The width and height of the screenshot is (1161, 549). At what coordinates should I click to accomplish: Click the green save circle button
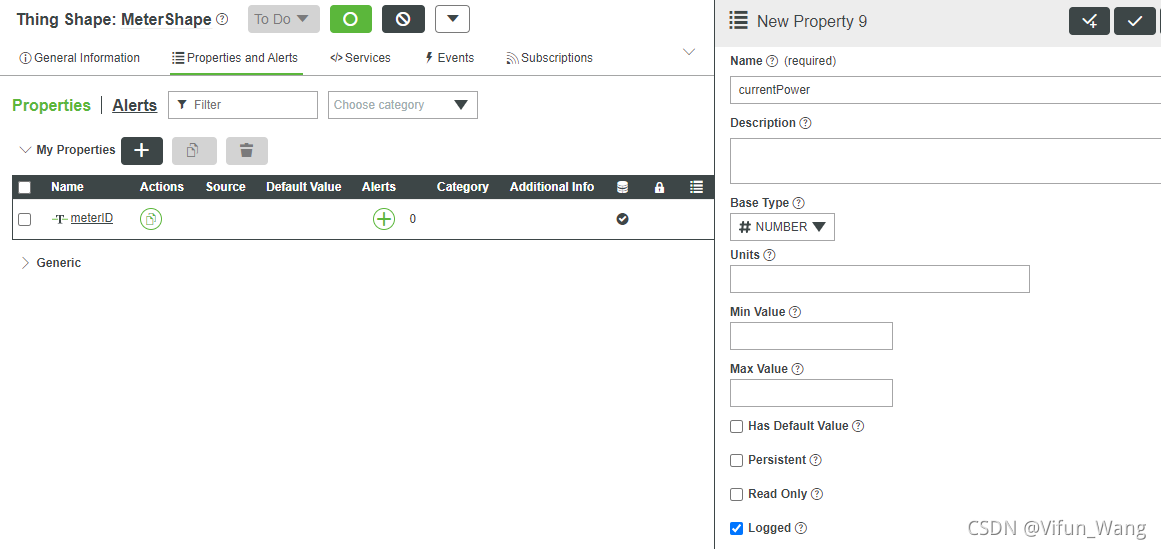point(351,19)
